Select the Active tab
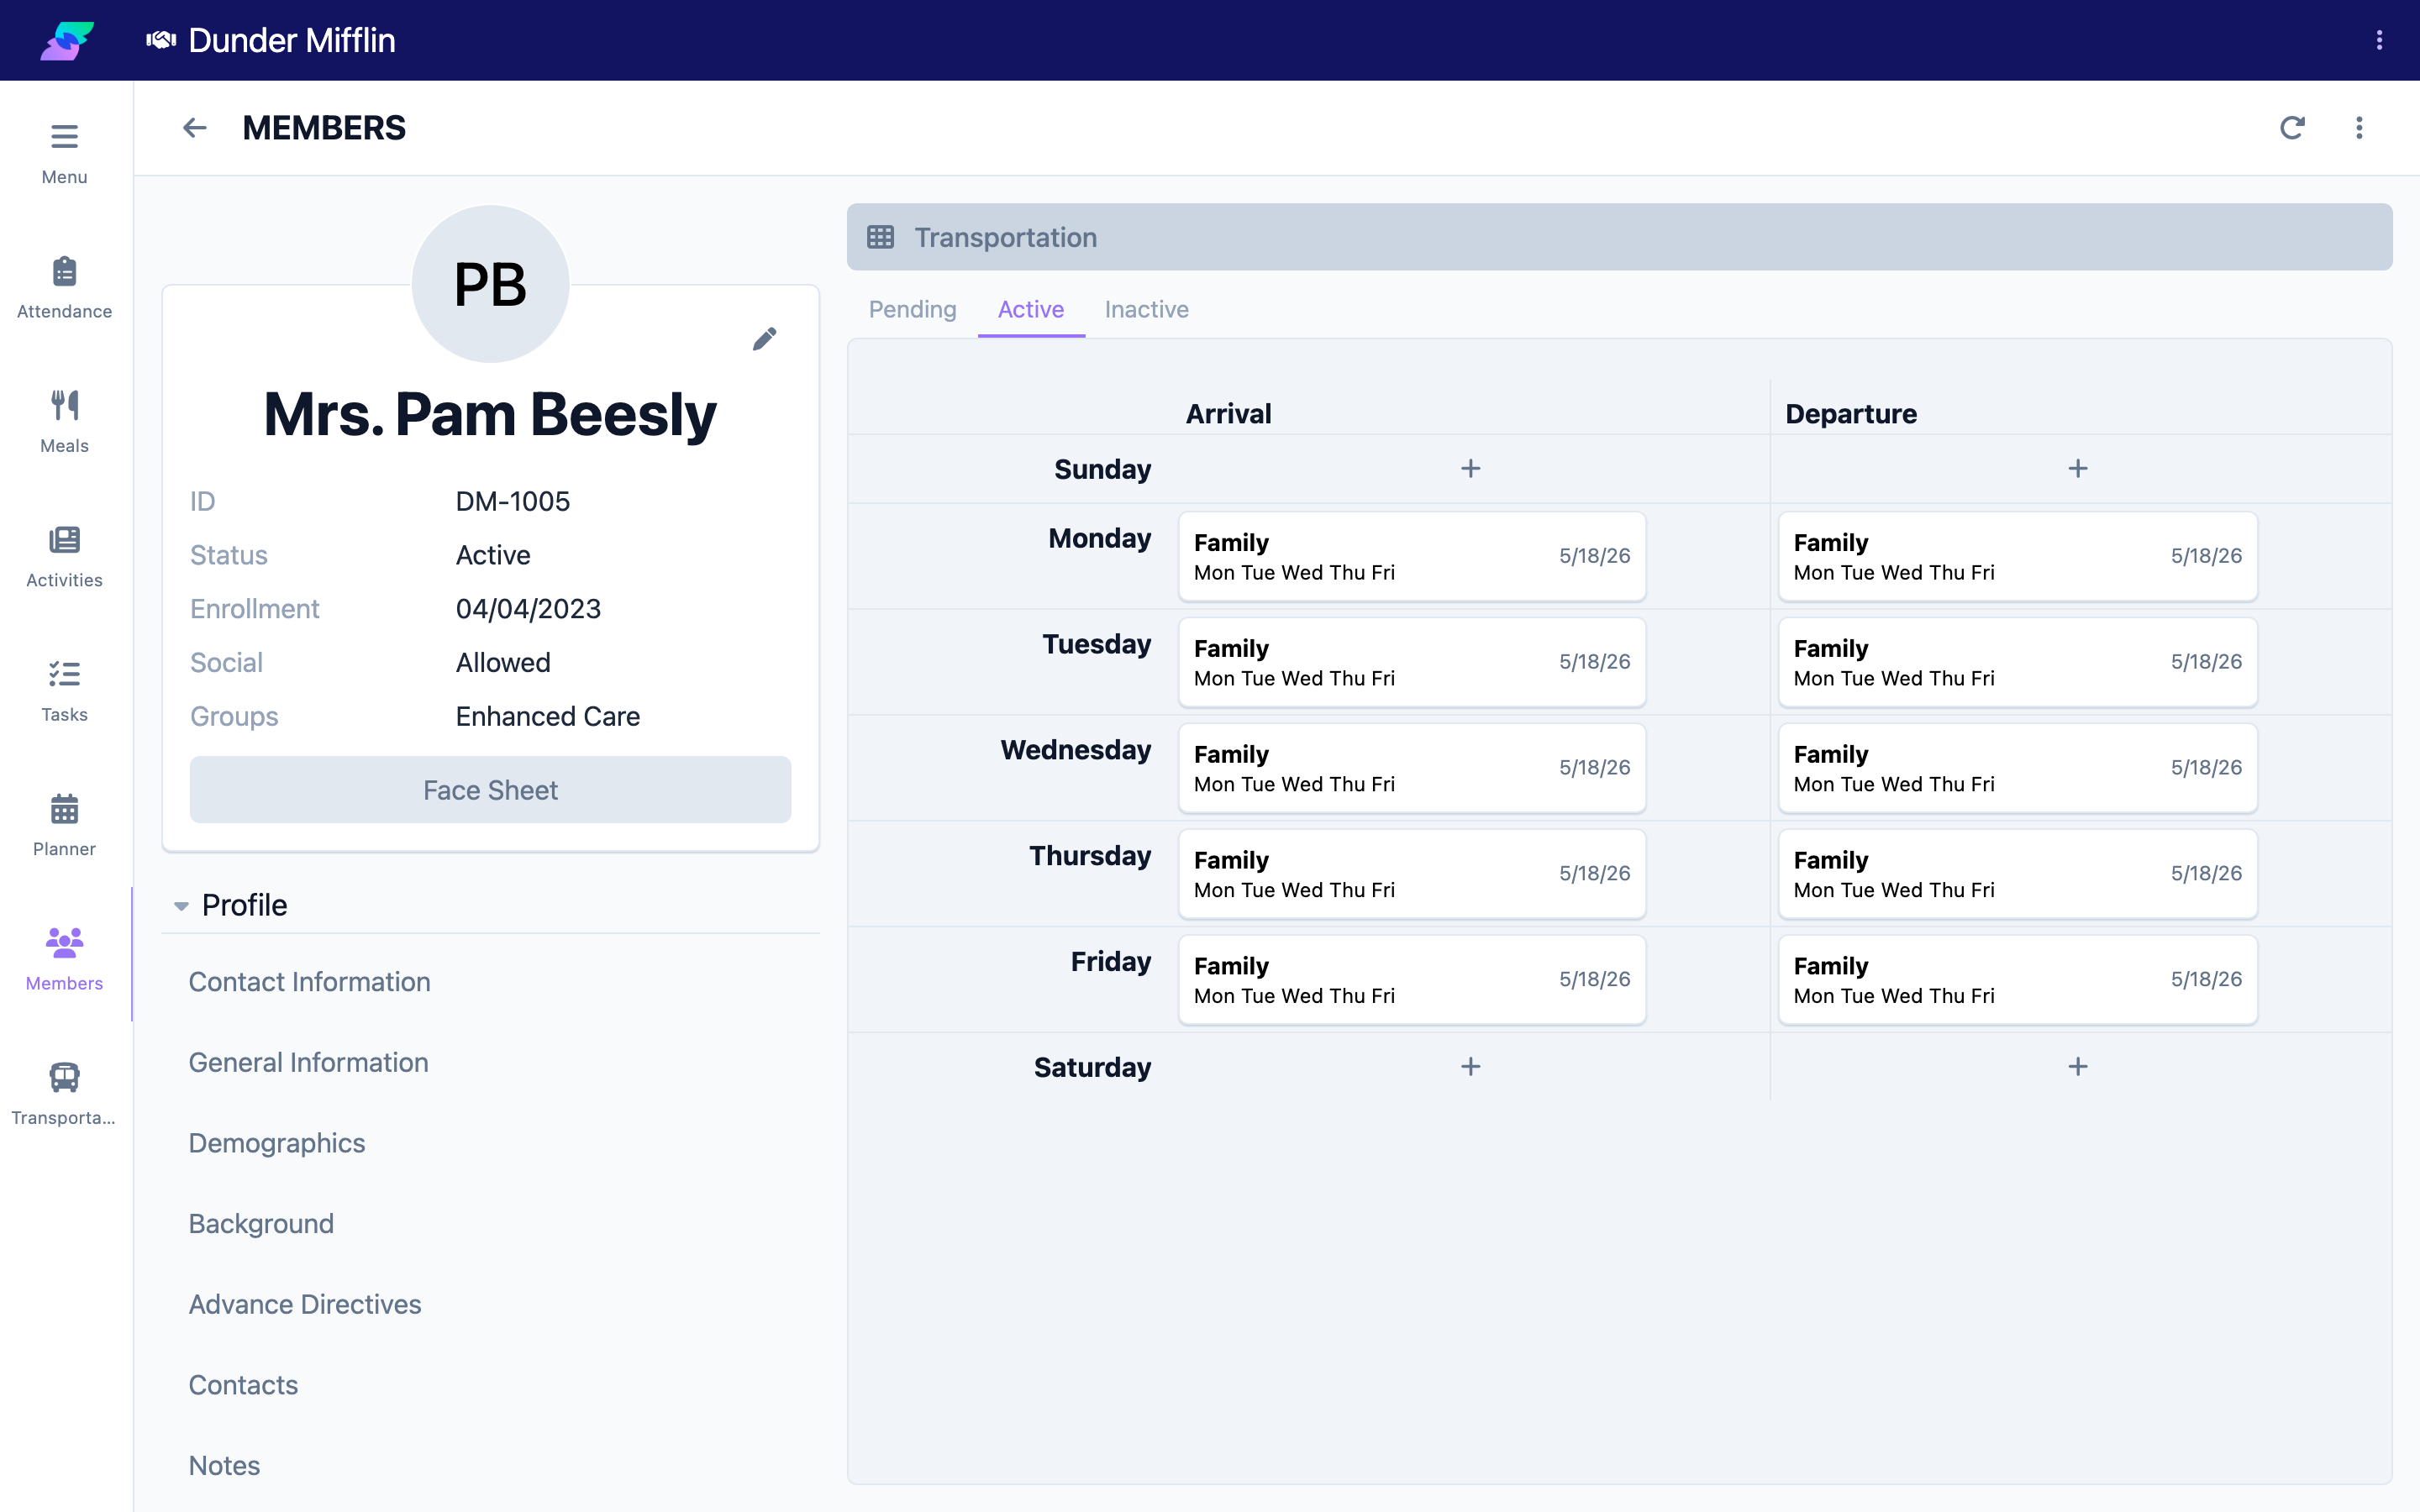Viewport: 2420px width, 1512px height. pos(1030,309)
